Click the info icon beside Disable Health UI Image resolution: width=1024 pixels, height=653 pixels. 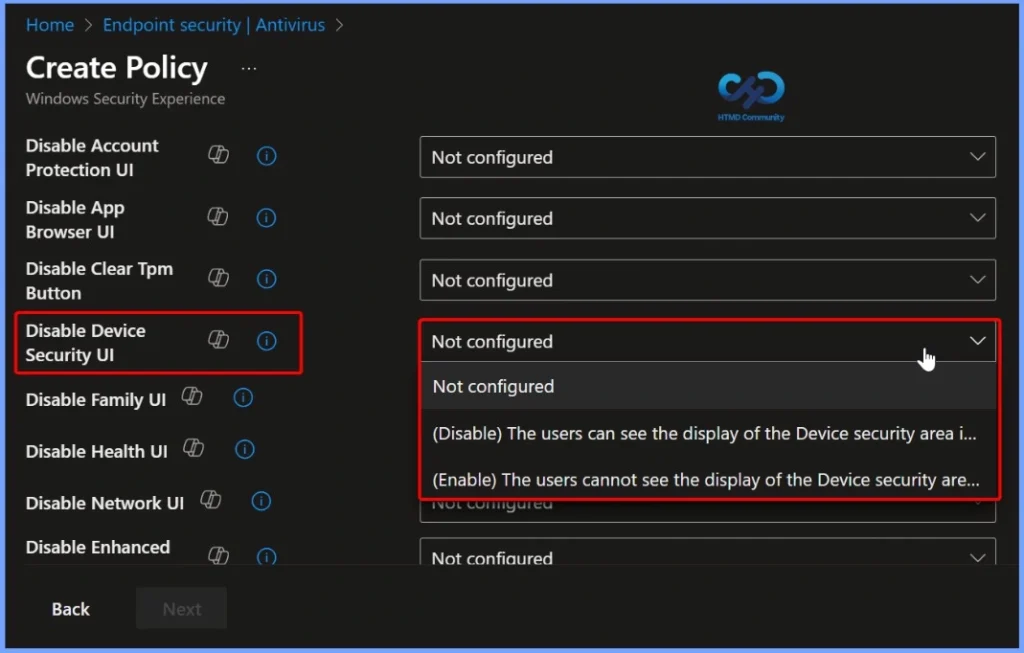(244, 449)
